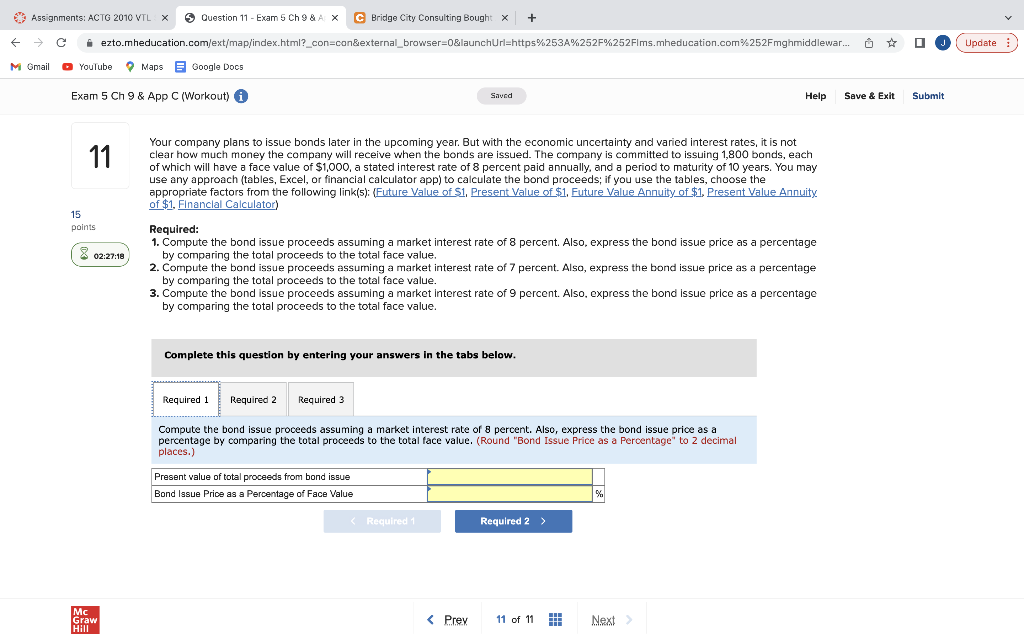Open Future Value of $1 table link
Image resolution: width=1024 pixels, height=640 pixels.
421,192
